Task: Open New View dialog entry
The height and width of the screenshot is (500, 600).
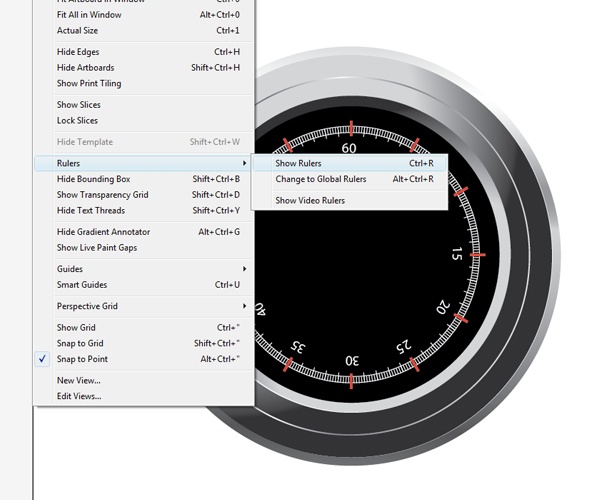Action: pos(144,380)
